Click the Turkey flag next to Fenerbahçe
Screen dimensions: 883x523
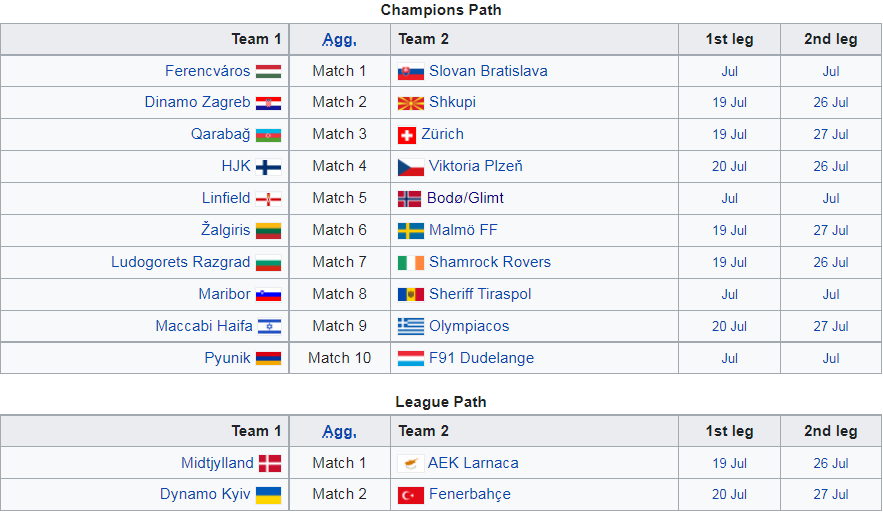pos(410,495)
